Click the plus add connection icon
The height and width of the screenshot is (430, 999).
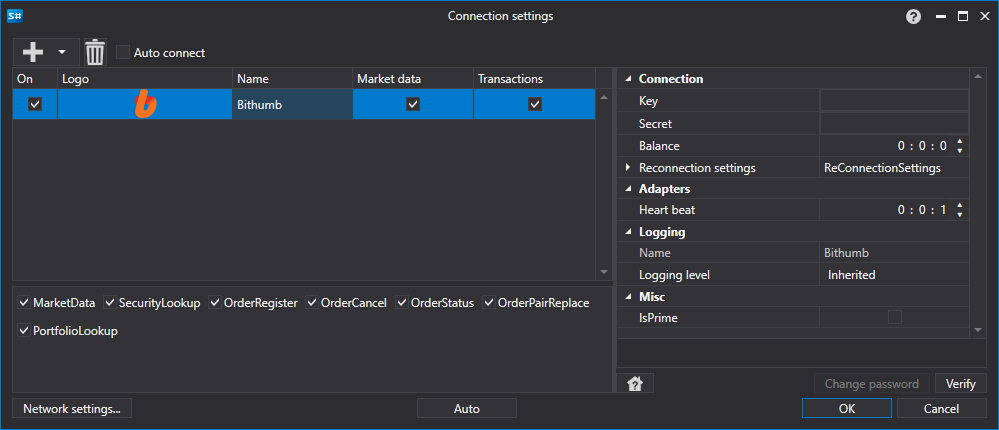33,52
